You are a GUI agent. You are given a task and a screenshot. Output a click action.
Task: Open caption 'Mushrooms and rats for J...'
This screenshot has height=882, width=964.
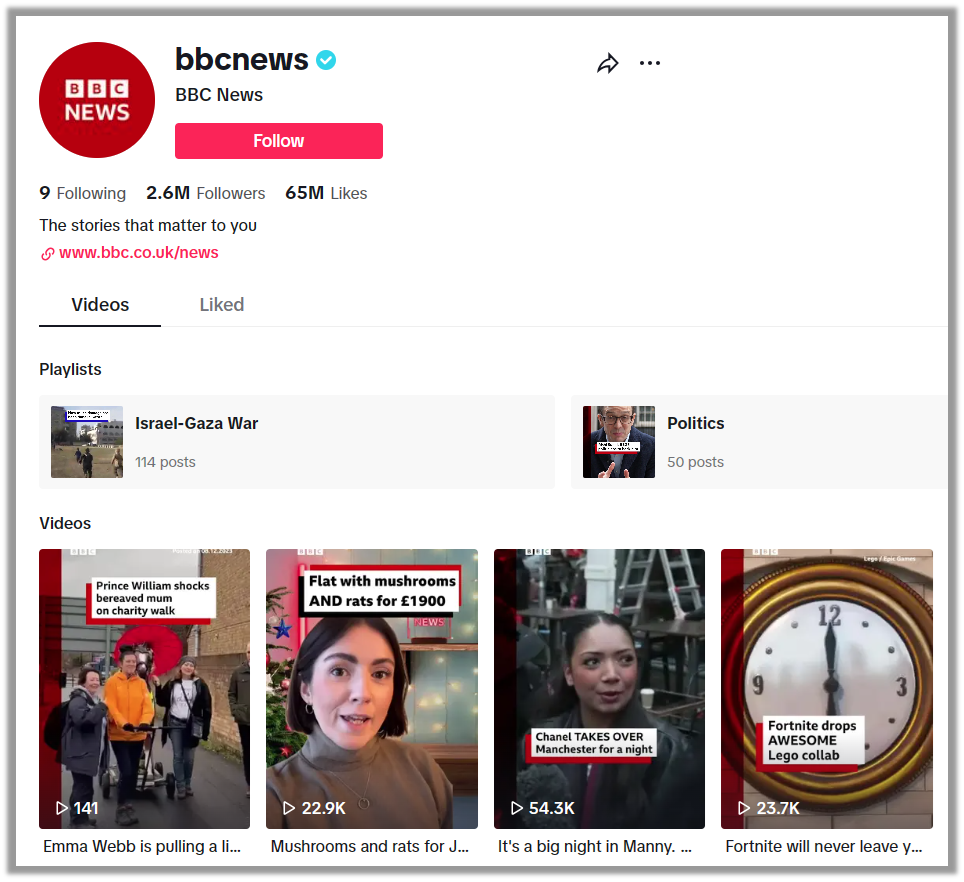tap(369, 846)
